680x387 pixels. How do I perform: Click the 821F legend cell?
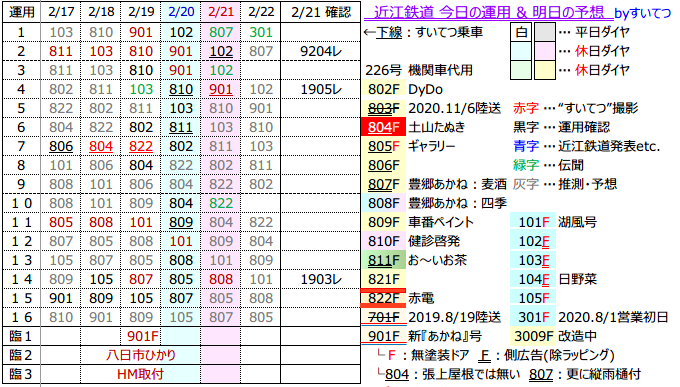point(384,279)
